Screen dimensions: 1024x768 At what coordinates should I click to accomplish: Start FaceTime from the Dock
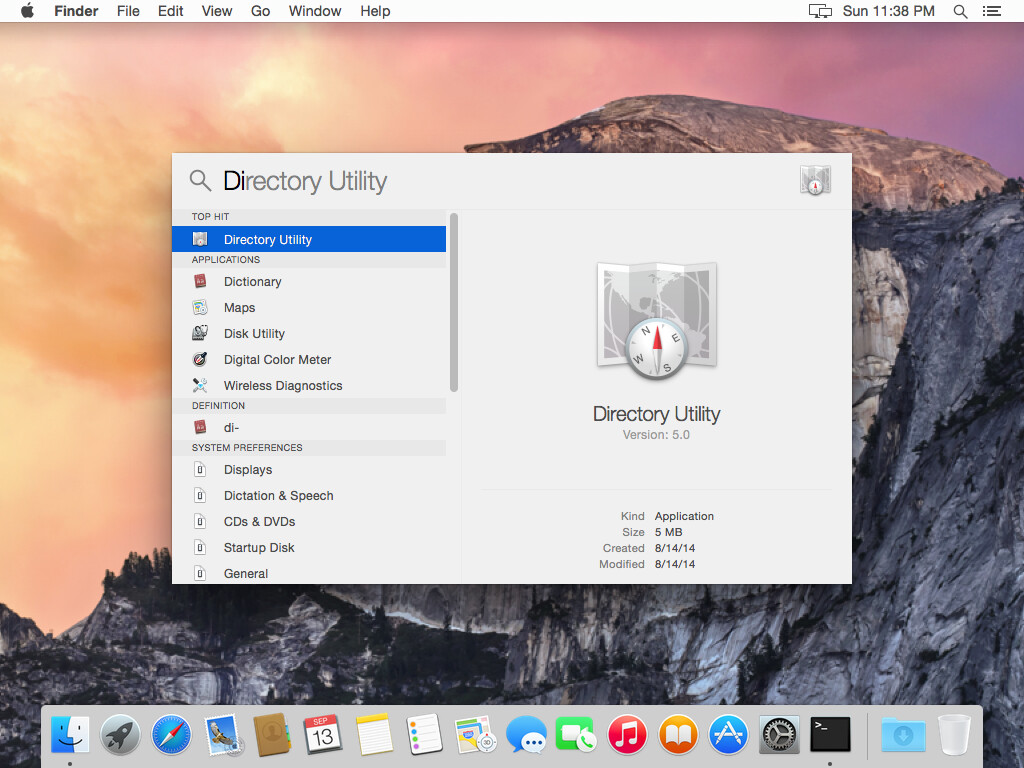tap(576, 734)
